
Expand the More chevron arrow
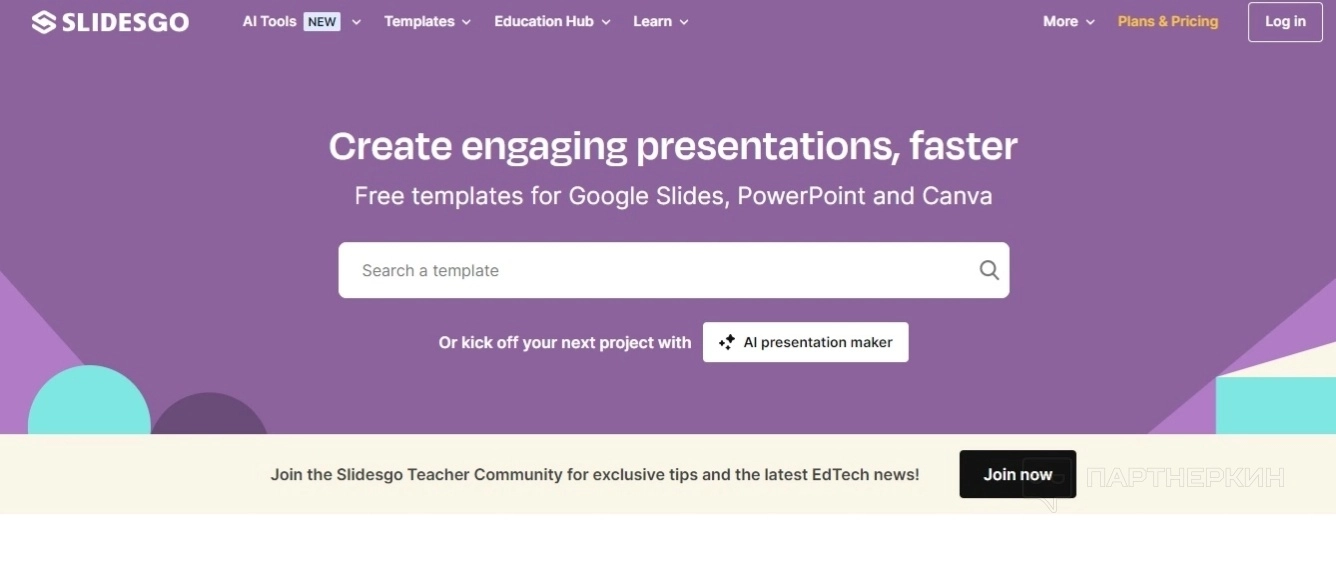pyautogui.click(x=1090, y=22)
